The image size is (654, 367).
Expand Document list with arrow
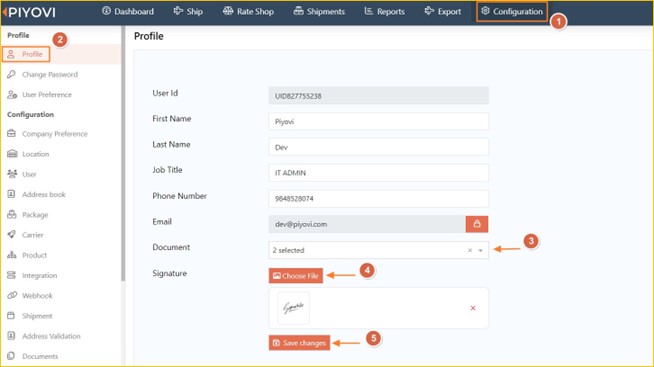click(480, 250)
